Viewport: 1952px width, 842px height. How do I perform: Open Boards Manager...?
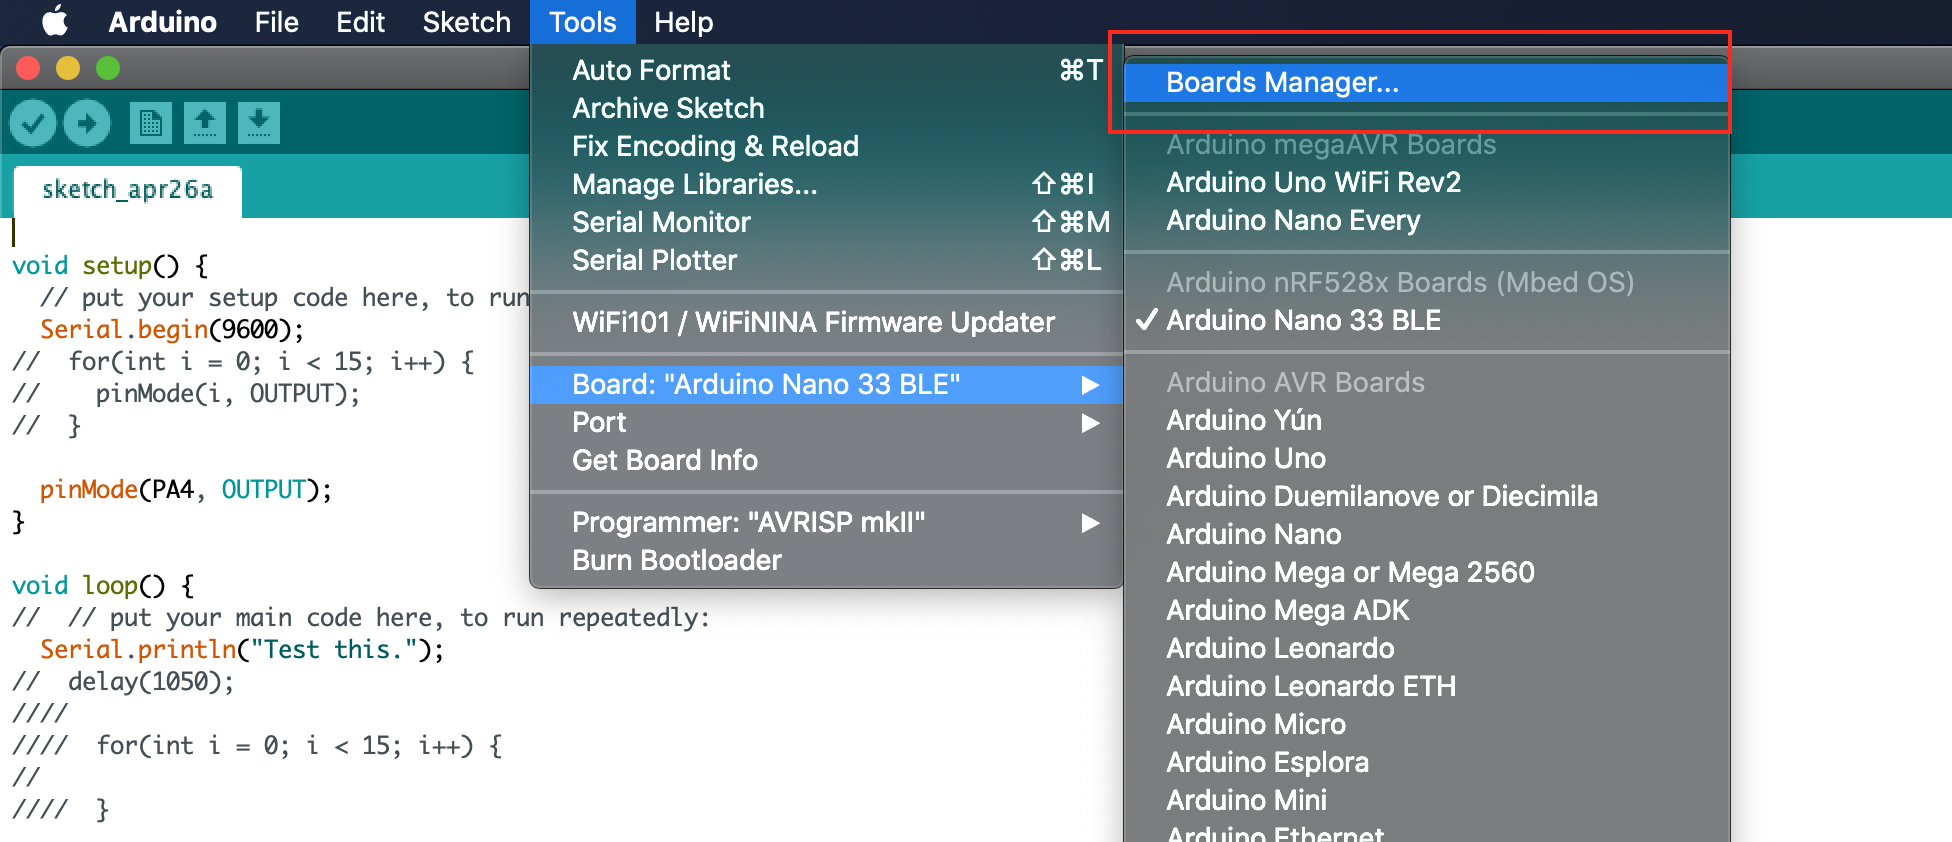[1426, 82]
